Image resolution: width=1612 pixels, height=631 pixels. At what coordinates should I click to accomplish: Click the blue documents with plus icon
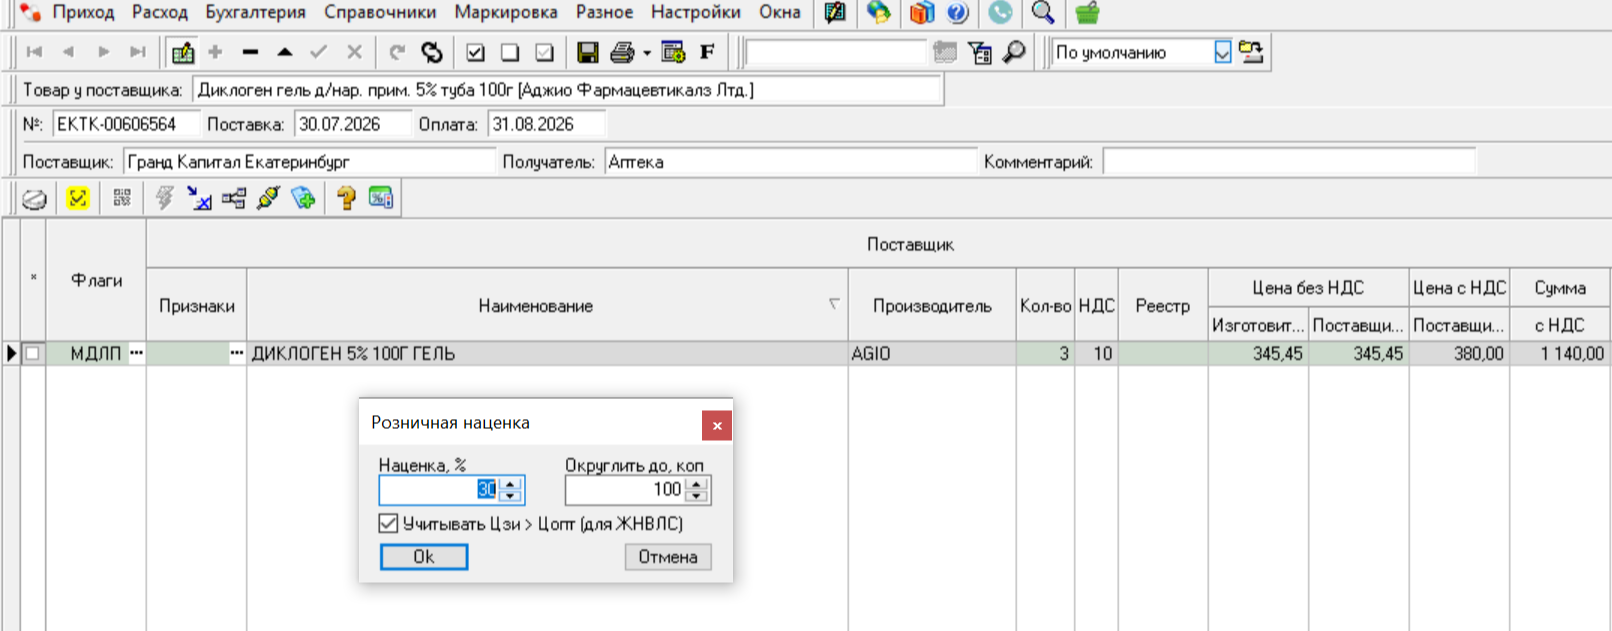coord(303,198)
